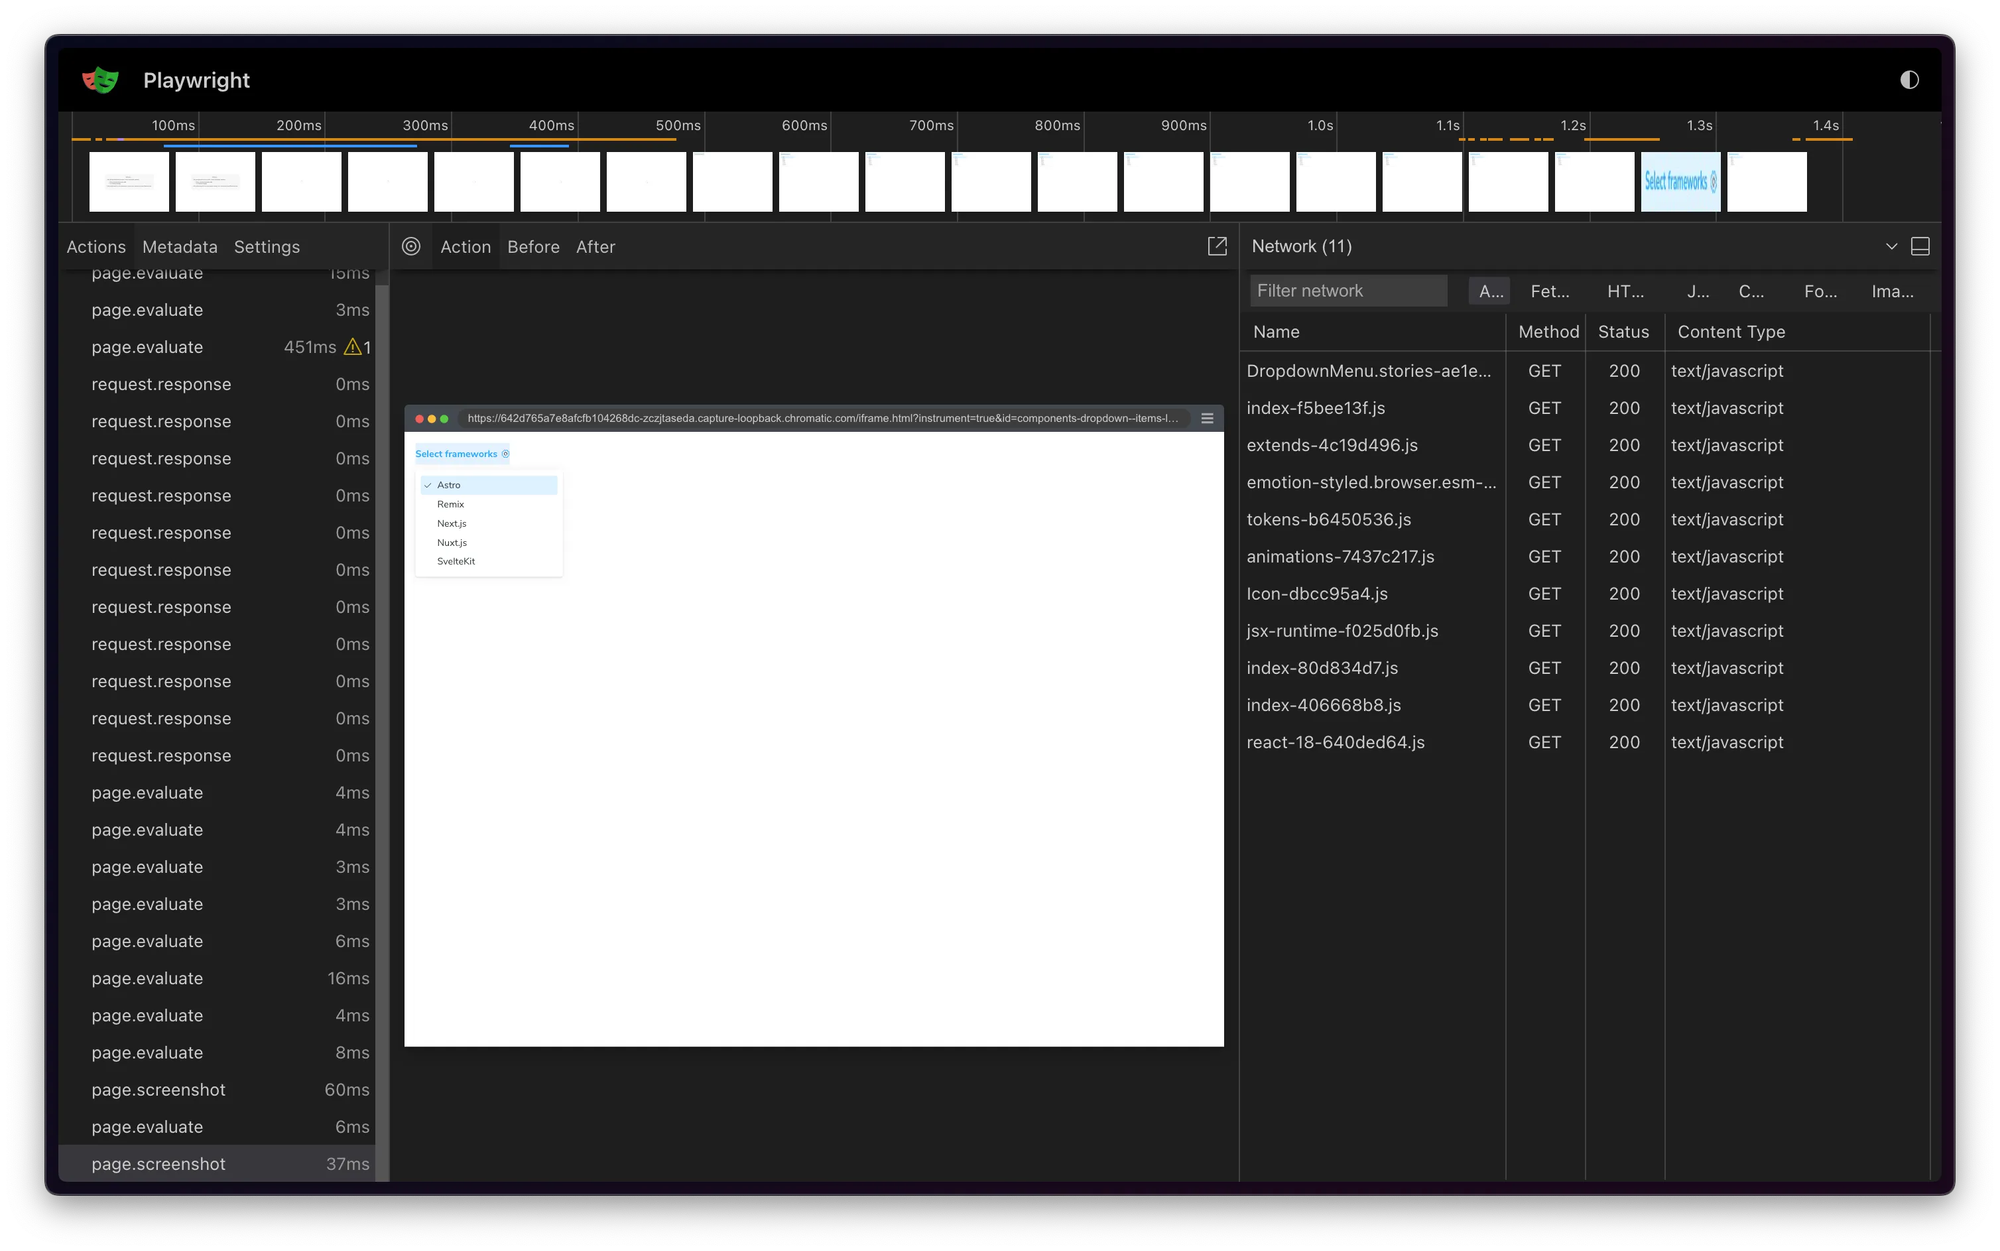The height and width of the screenshot is (1251, 2000).
Task: Click the Before snapshot tab icon
Action: (x=532, y=246)
